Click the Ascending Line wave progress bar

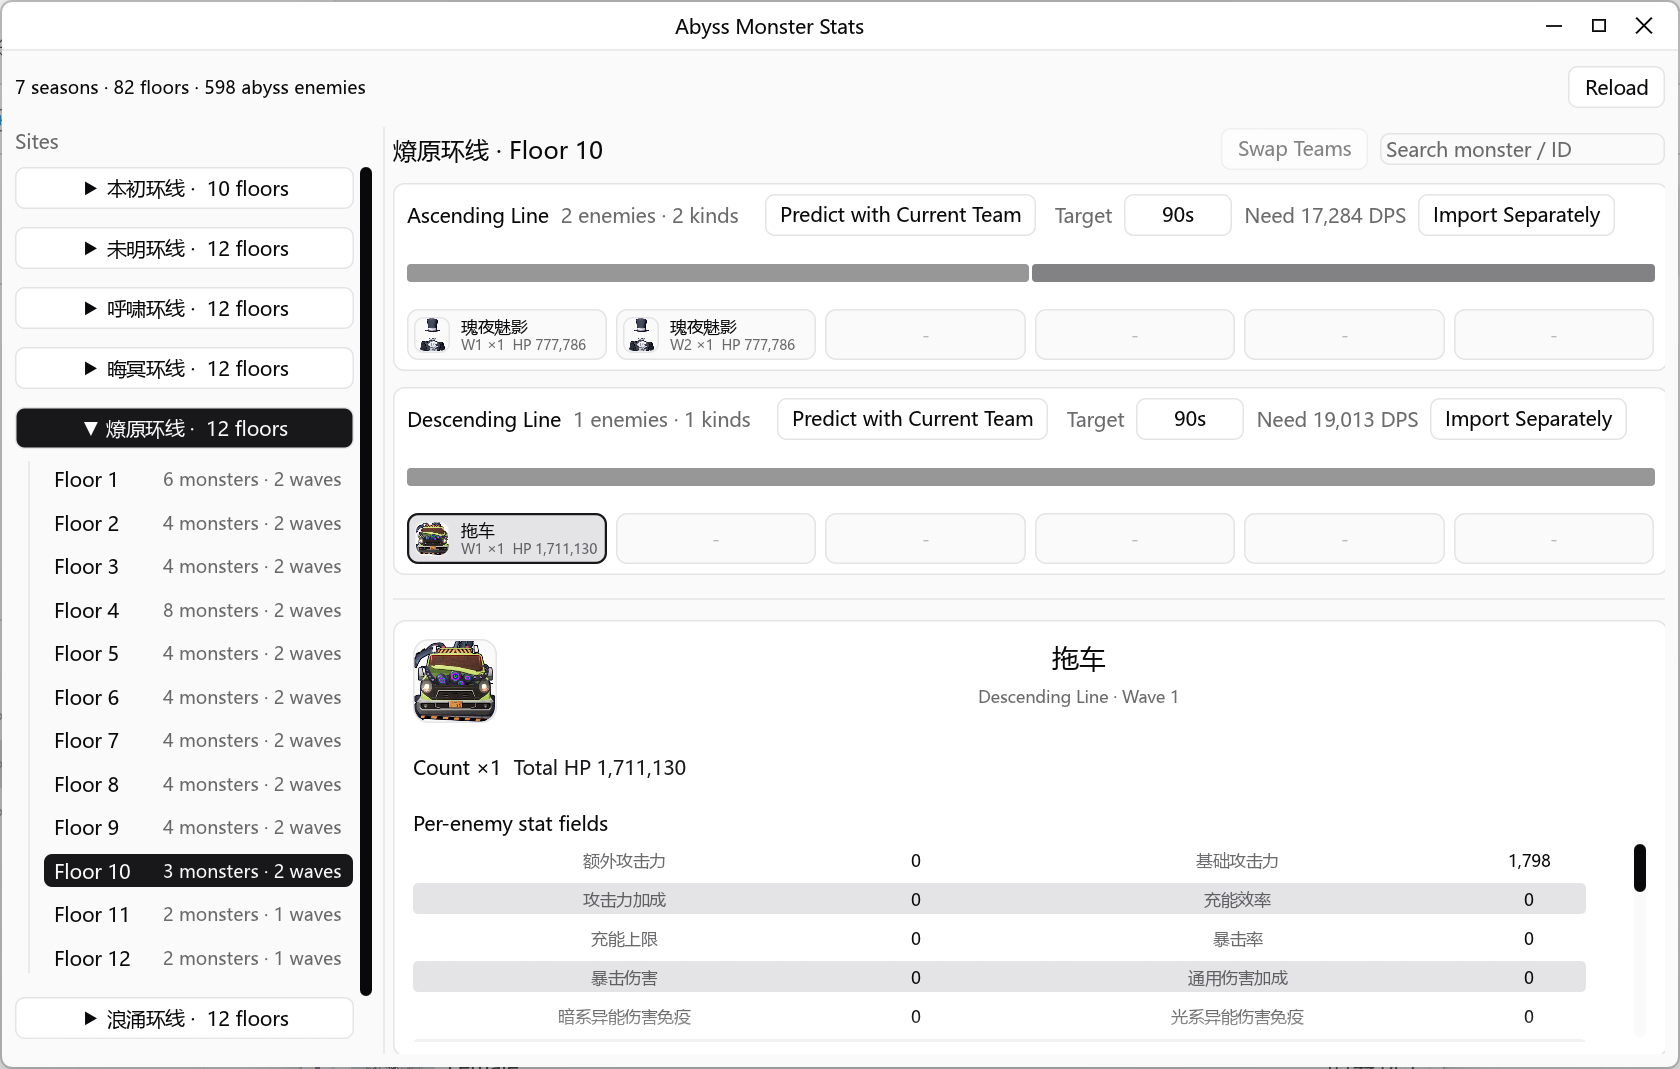pyautogui.click(x=1031, y=273)
